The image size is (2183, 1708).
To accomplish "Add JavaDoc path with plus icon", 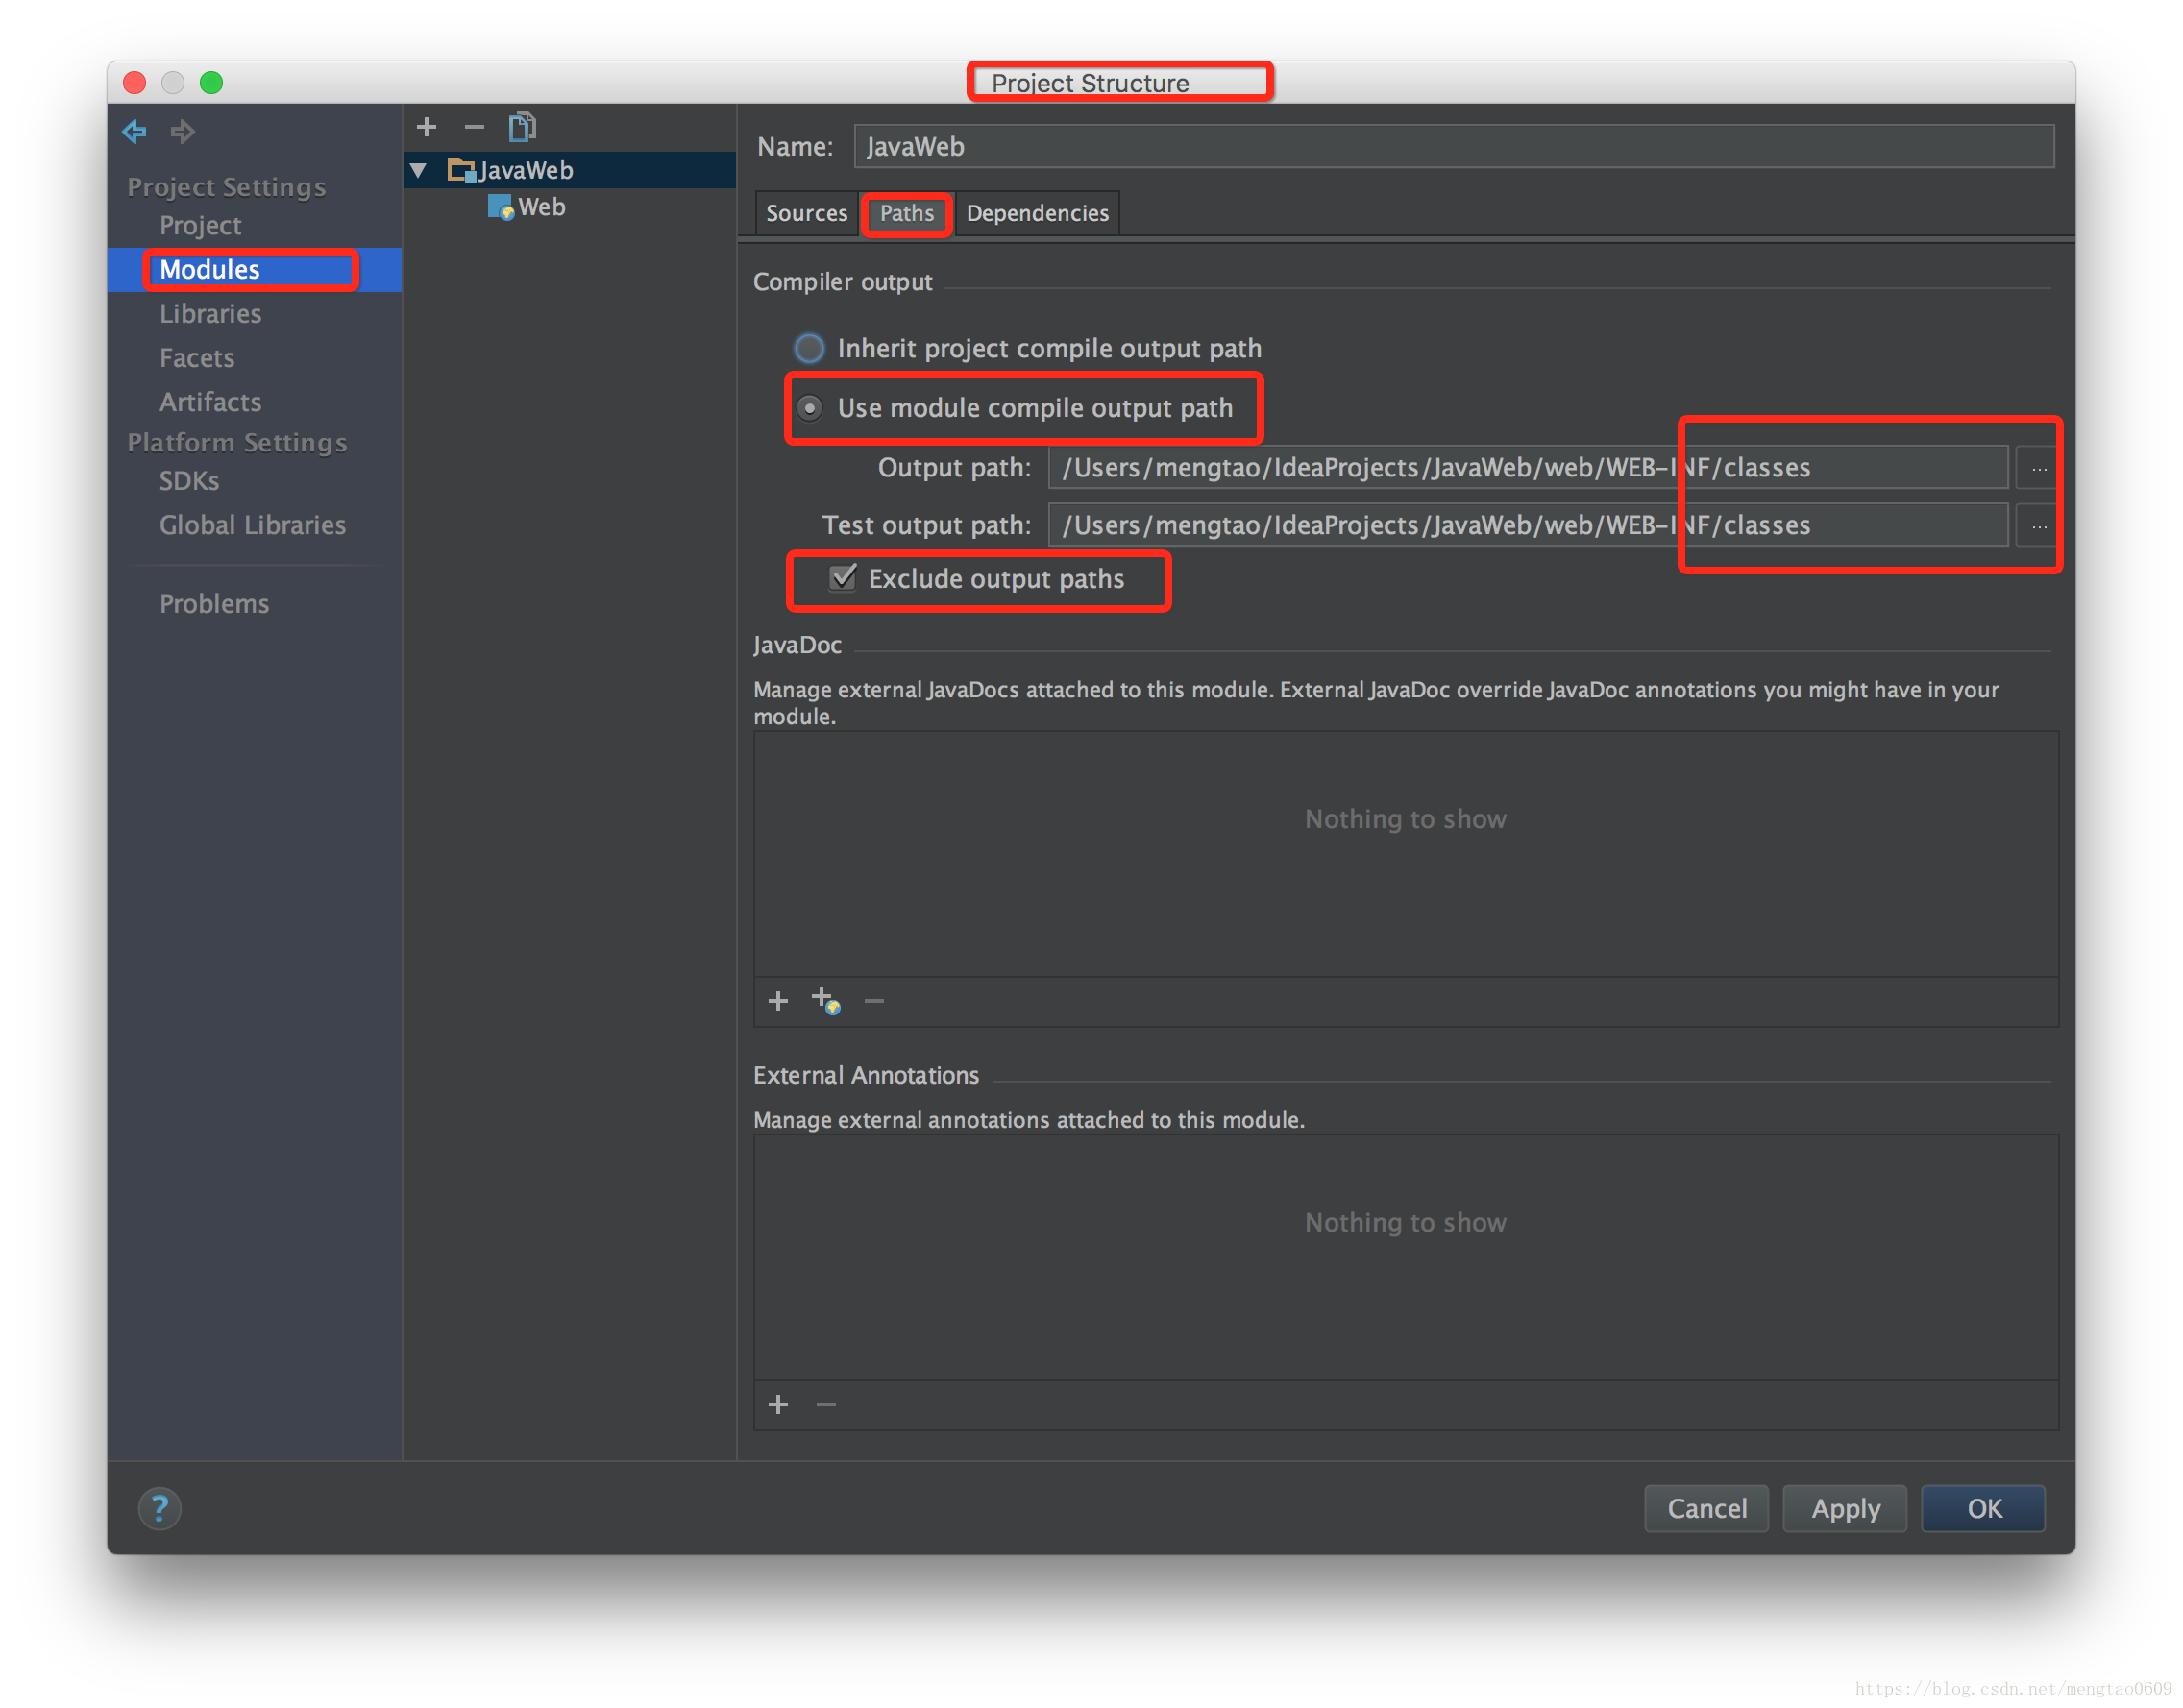I will [x=778, y=1001].
